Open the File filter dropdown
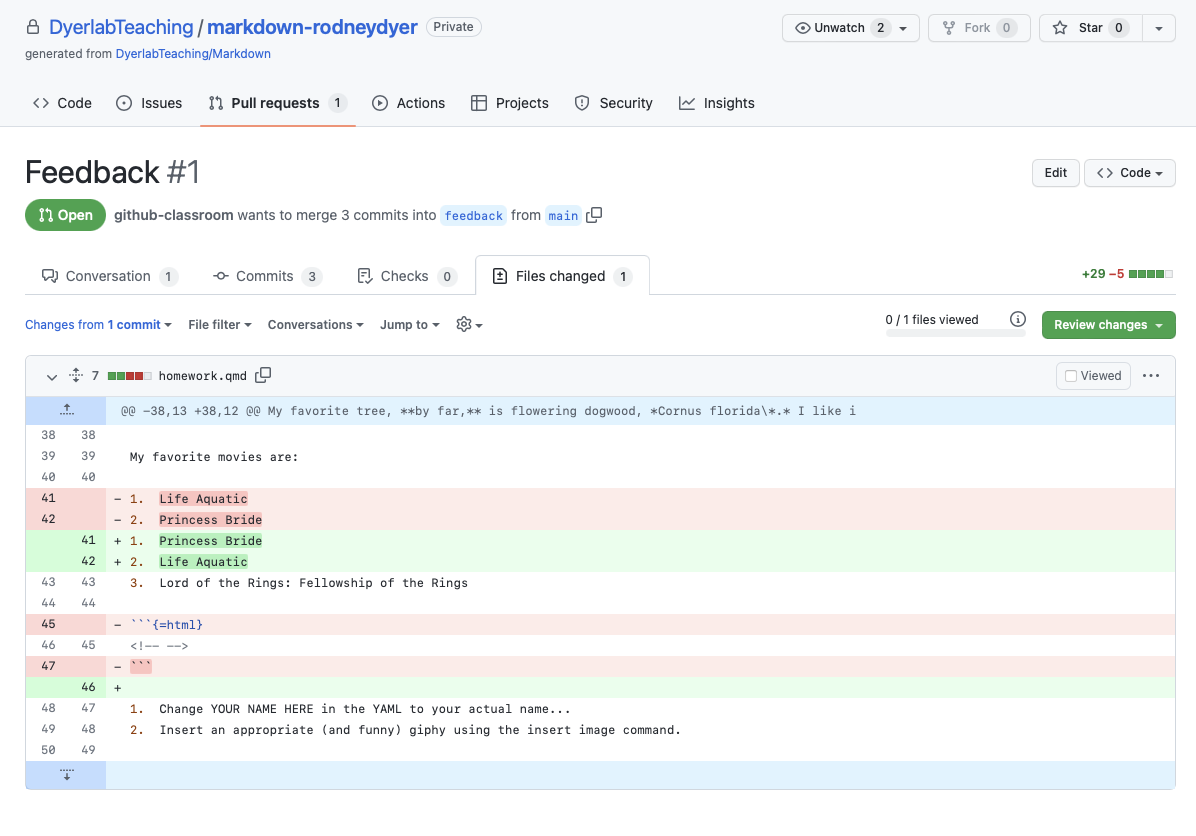 [220, 325]
